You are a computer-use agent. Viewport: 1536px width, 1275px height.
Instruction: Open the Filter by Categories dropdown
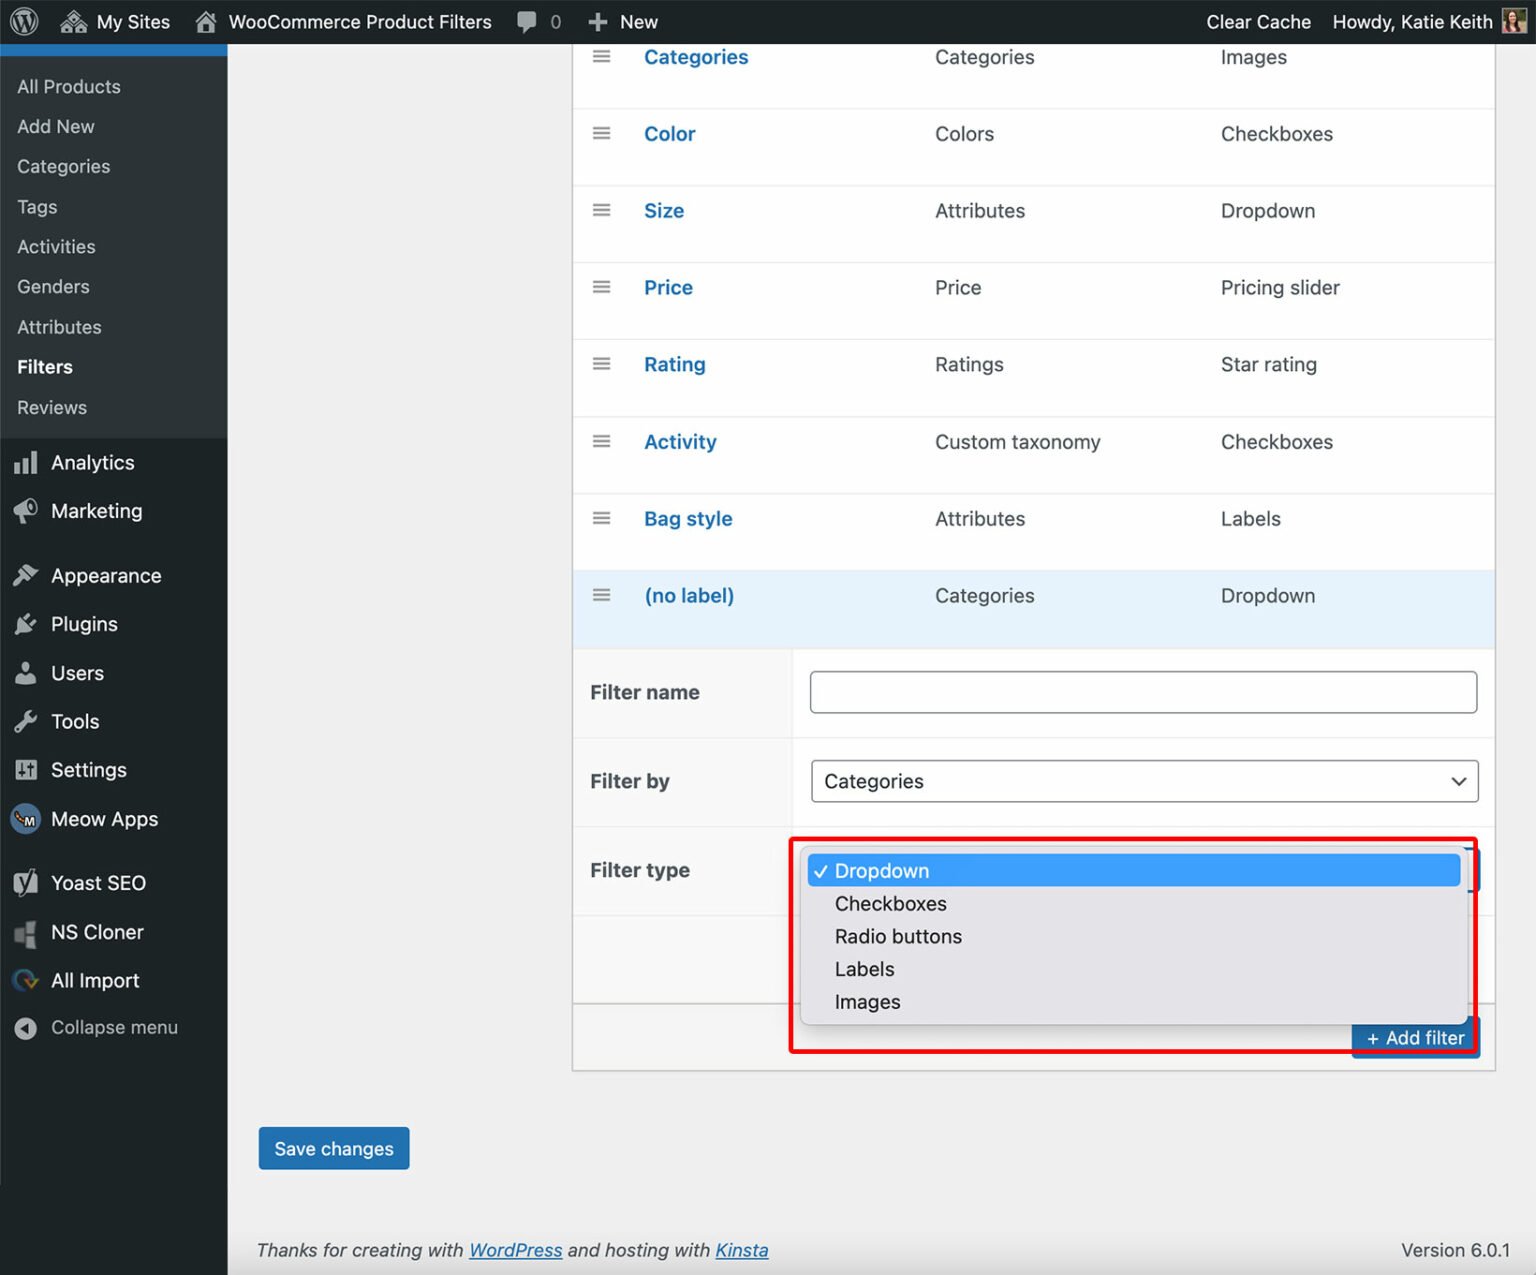[x=1143, y=781]
